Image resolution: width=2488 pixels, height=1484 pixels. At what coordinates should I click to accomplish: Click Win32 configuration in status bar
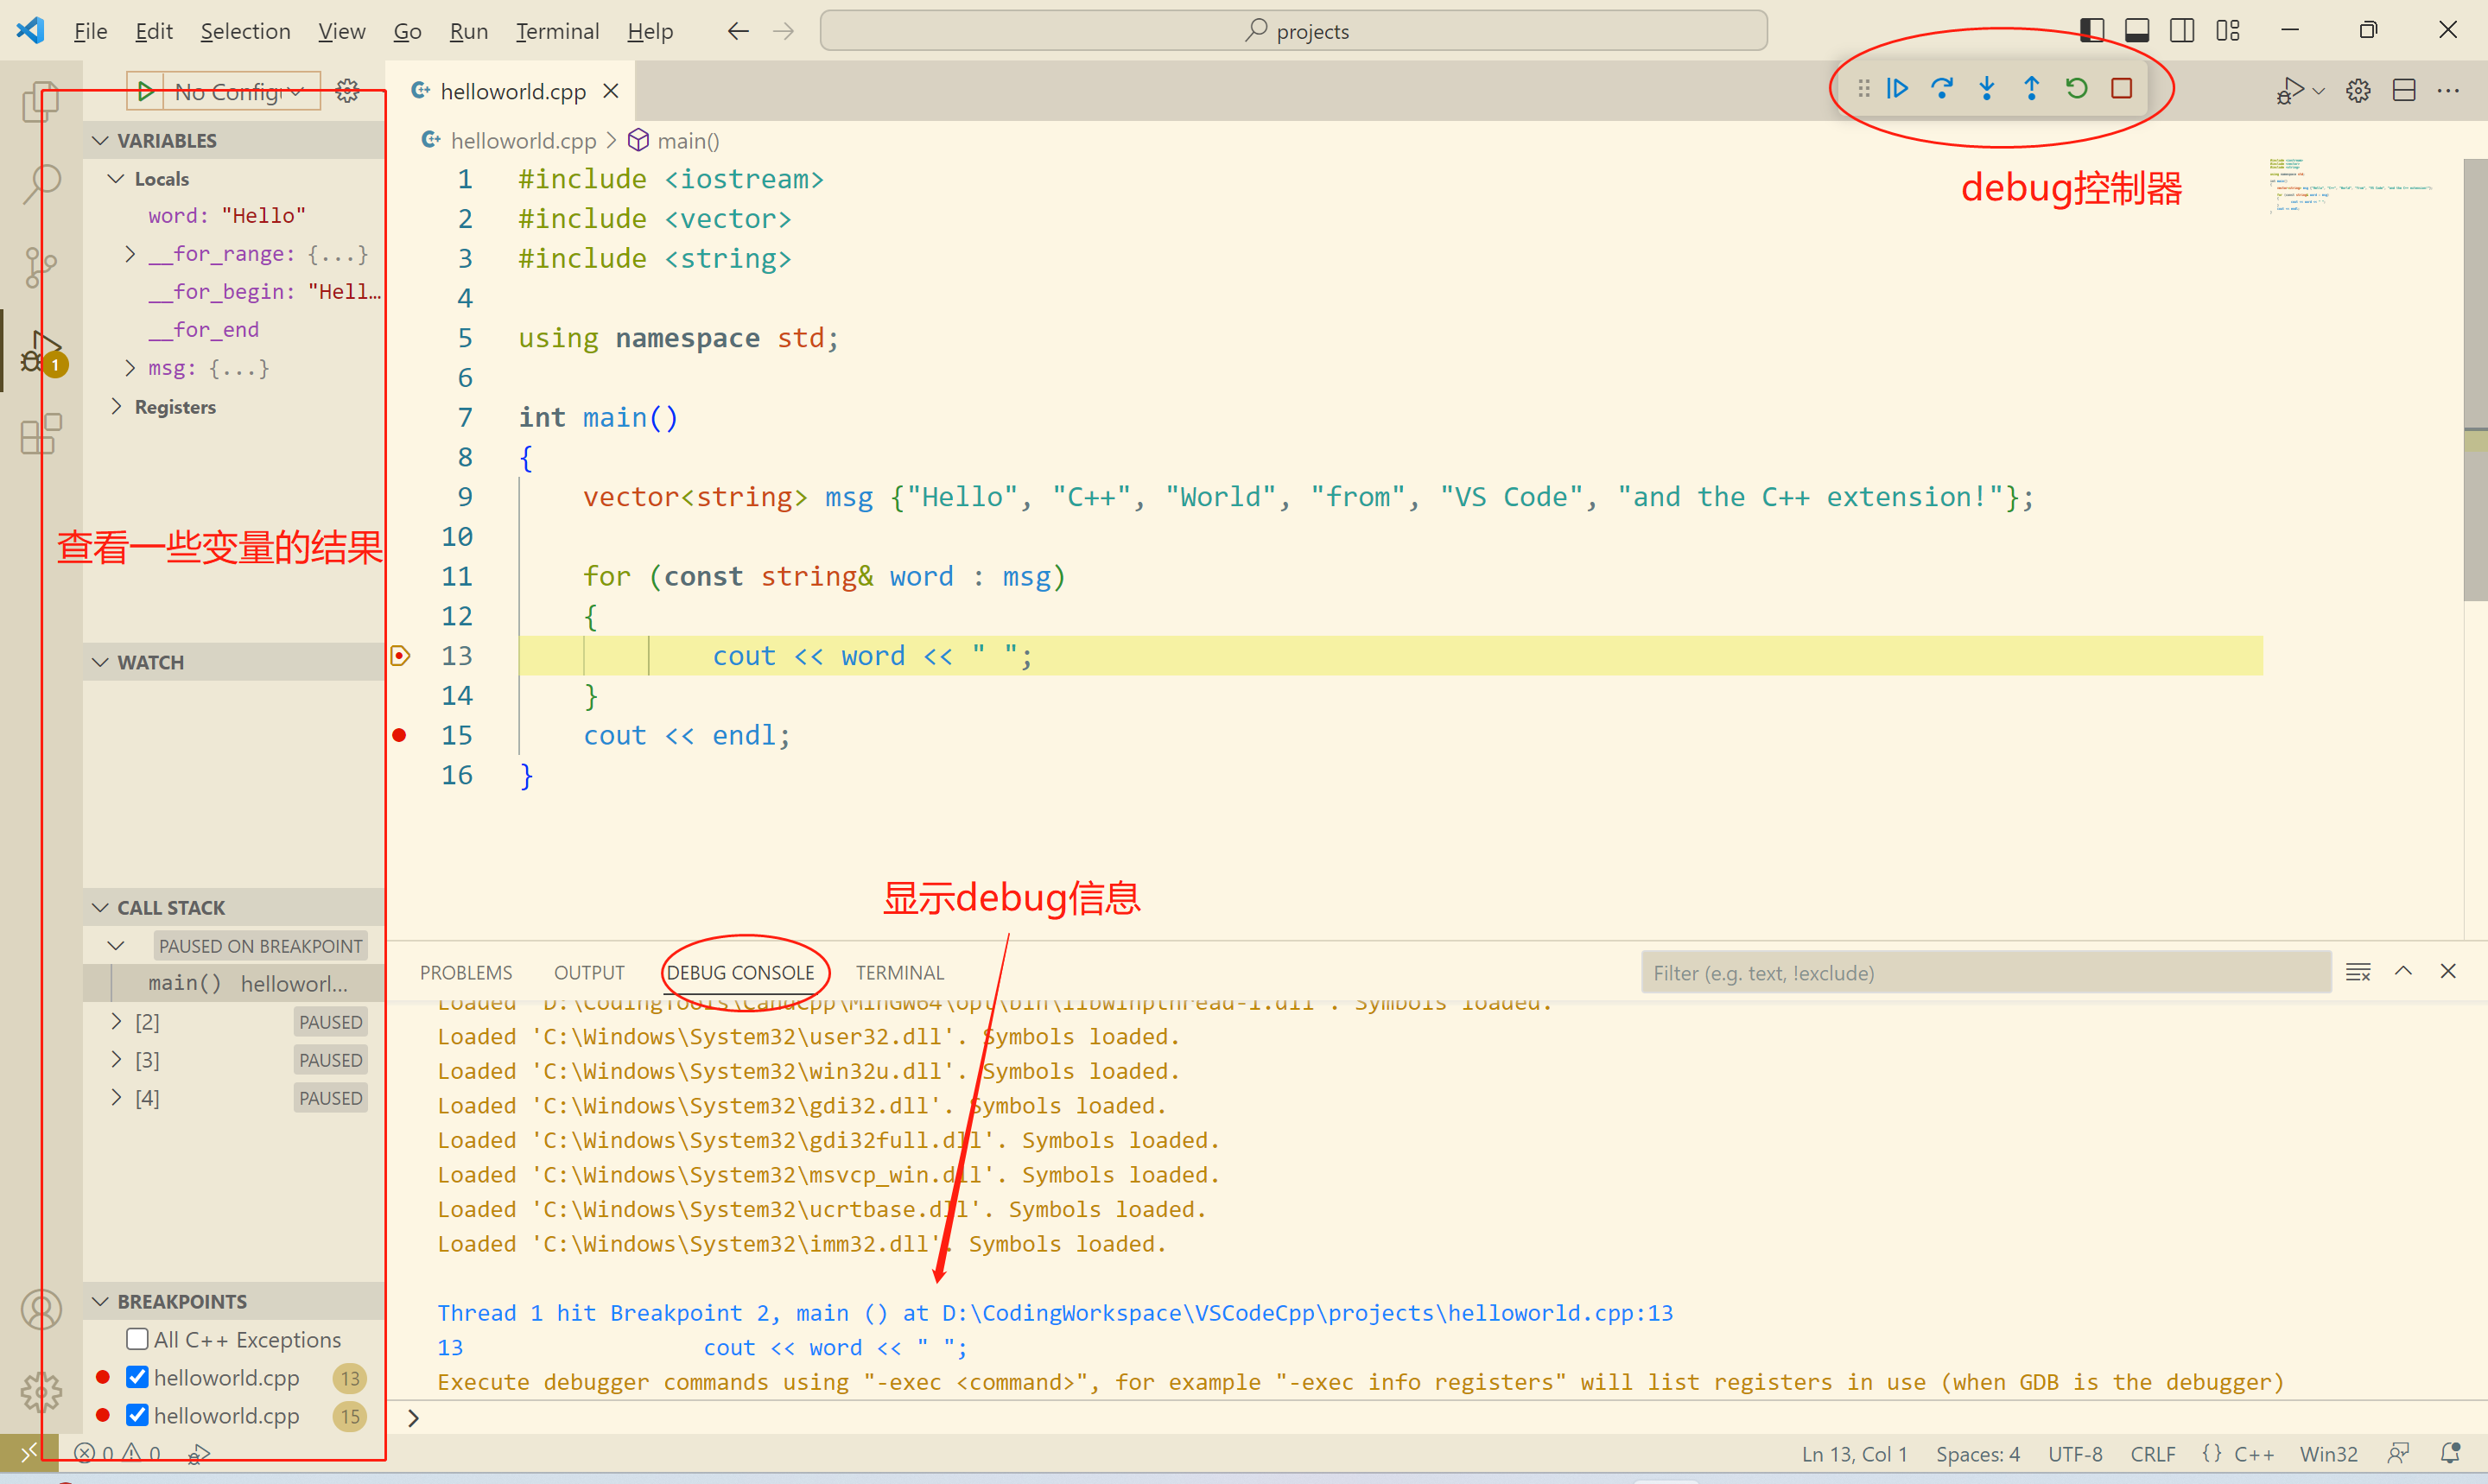tap(2328, 1454)
